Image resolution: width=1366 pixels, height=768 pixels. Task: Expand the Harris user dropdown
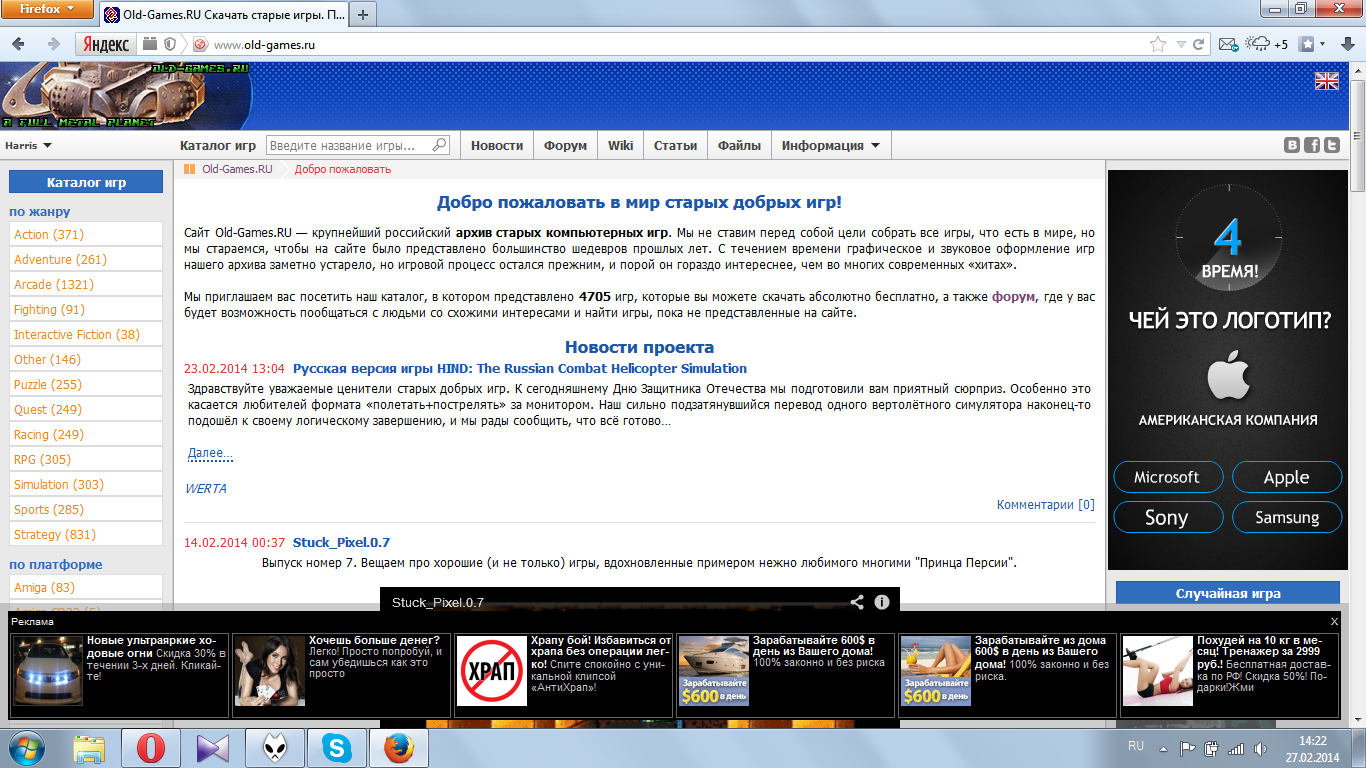pyautogui.click(x=29, y=145)
